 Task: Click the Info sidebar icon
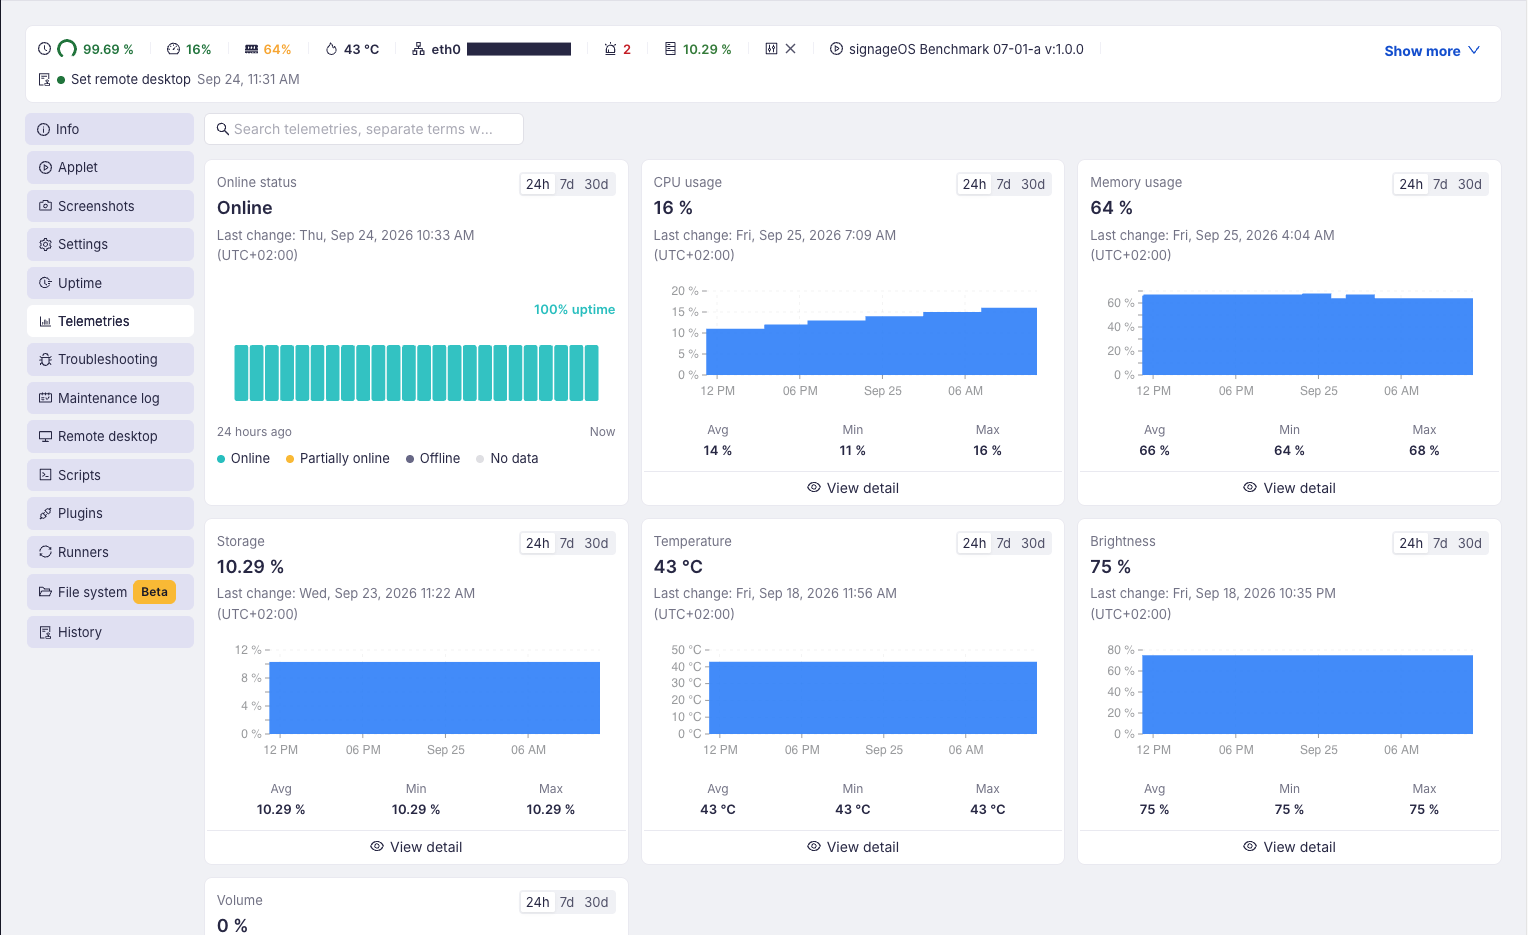click(44, 129)
